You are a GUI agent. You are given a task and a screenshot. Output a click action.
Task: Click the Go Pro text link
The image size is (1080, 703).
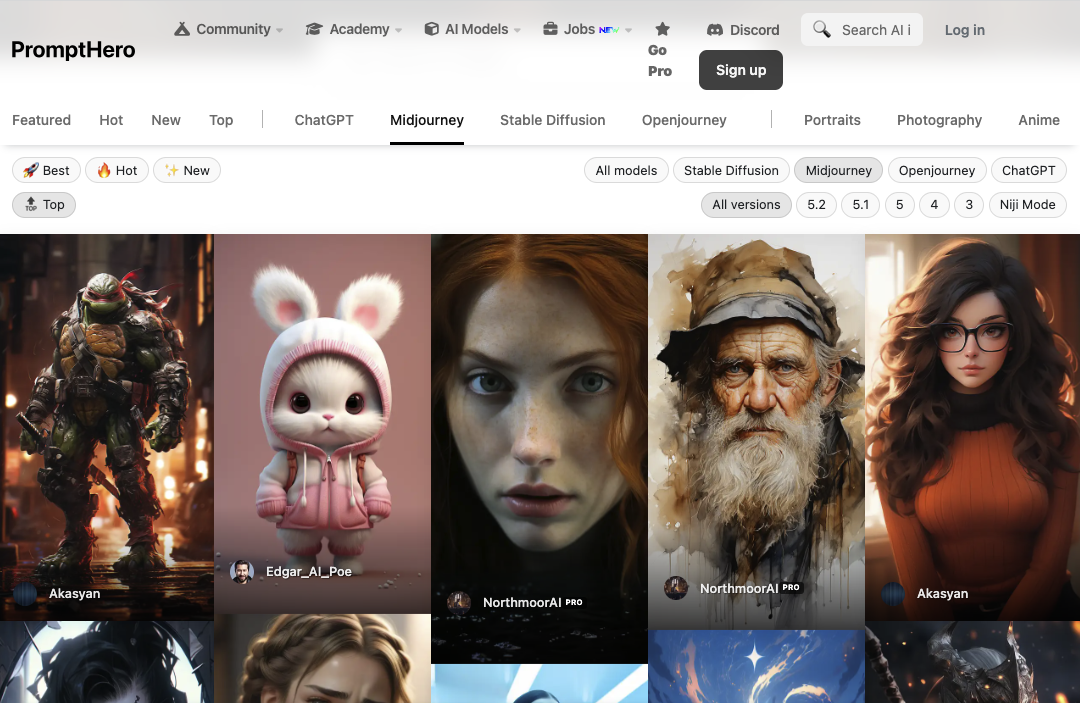(x=660, y=61)
